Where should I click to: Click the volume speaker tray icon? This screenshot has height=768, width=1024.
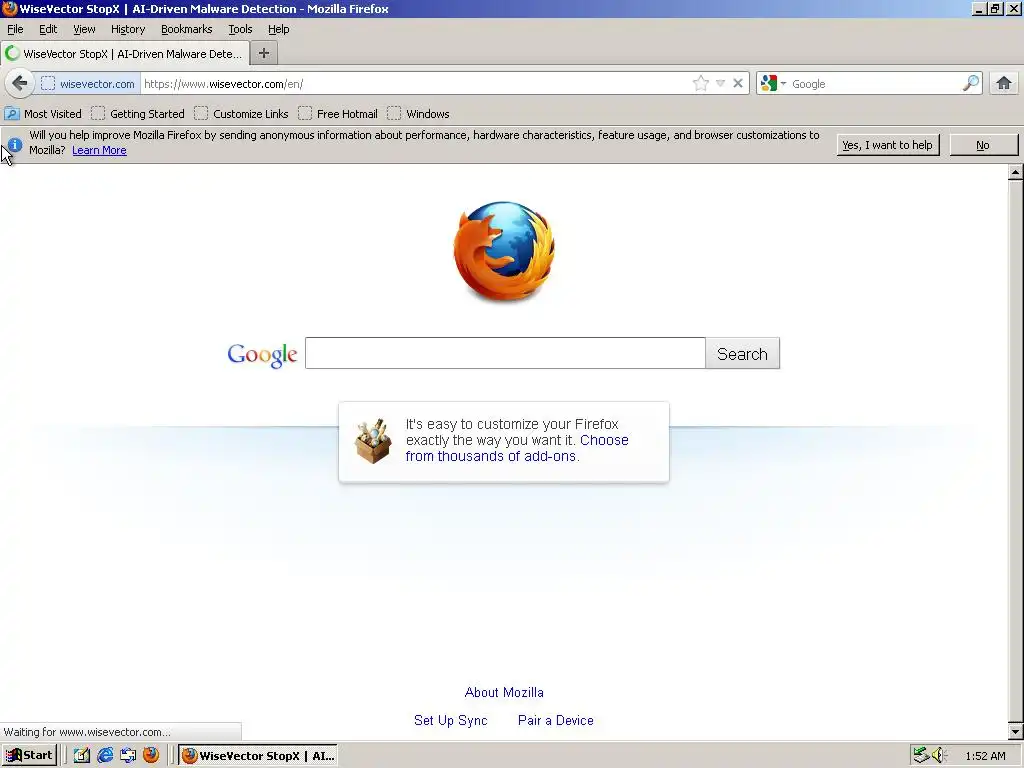pos(939,756)
